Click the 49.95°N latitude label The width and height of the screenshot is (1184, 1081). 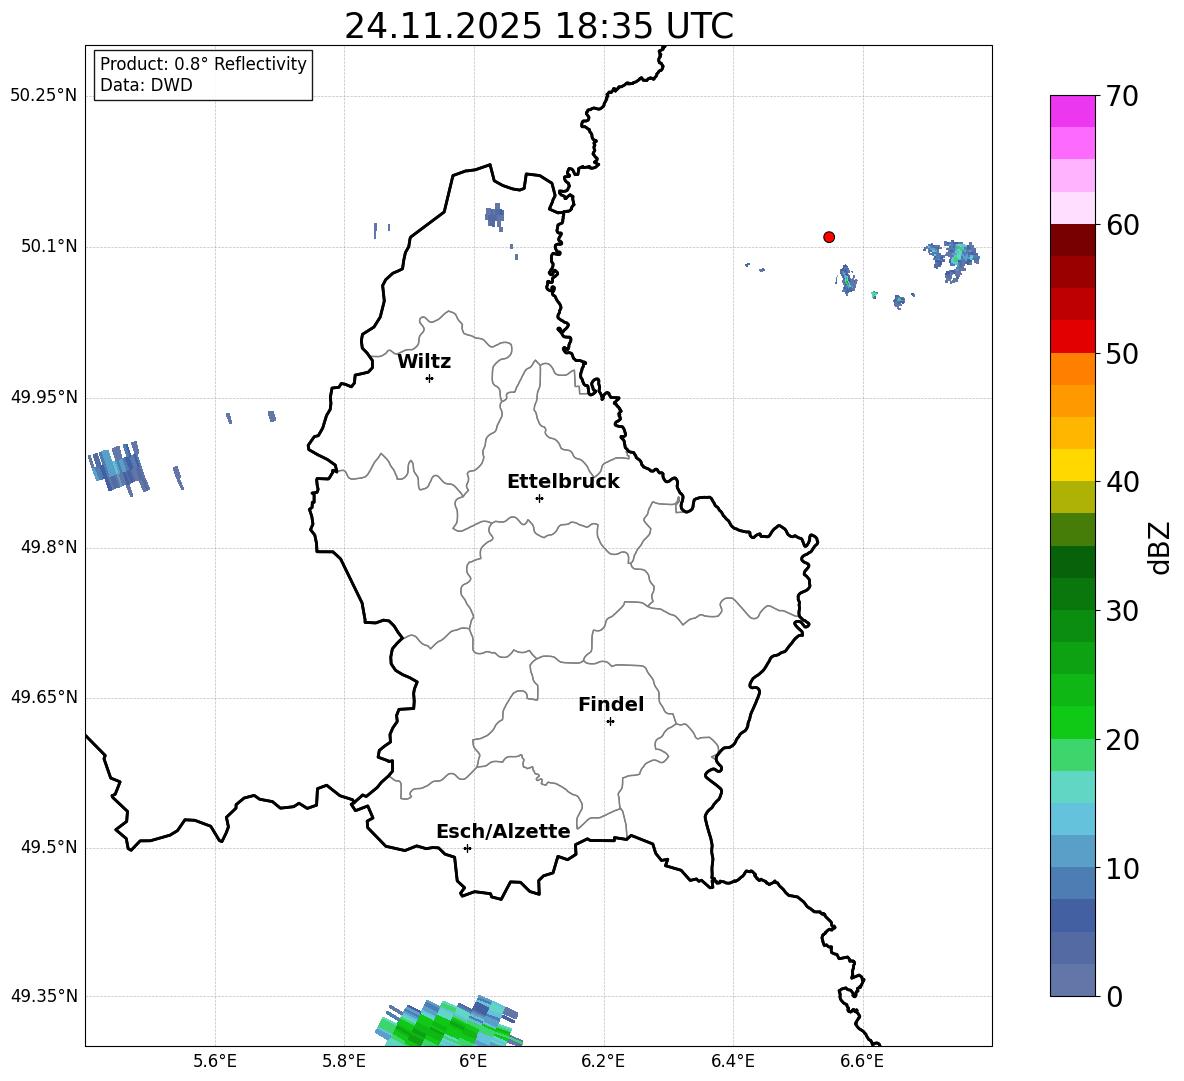(x=44, y=397)
